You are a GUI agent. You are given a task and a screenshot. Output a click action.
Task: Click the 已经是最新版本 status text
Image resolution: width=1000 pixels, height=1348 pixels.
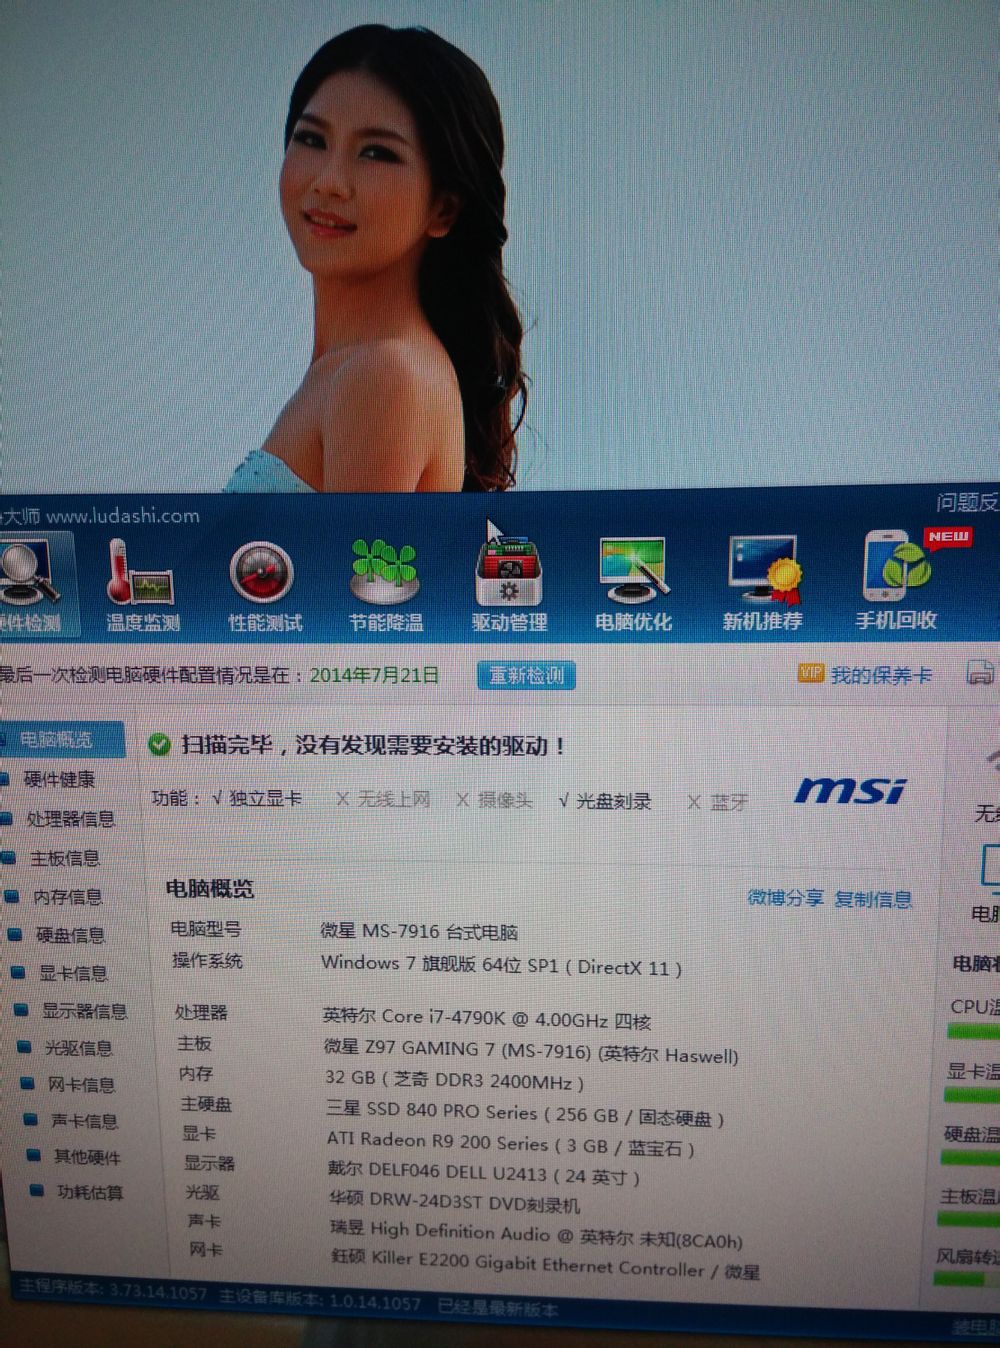(x=497, y=1306)
